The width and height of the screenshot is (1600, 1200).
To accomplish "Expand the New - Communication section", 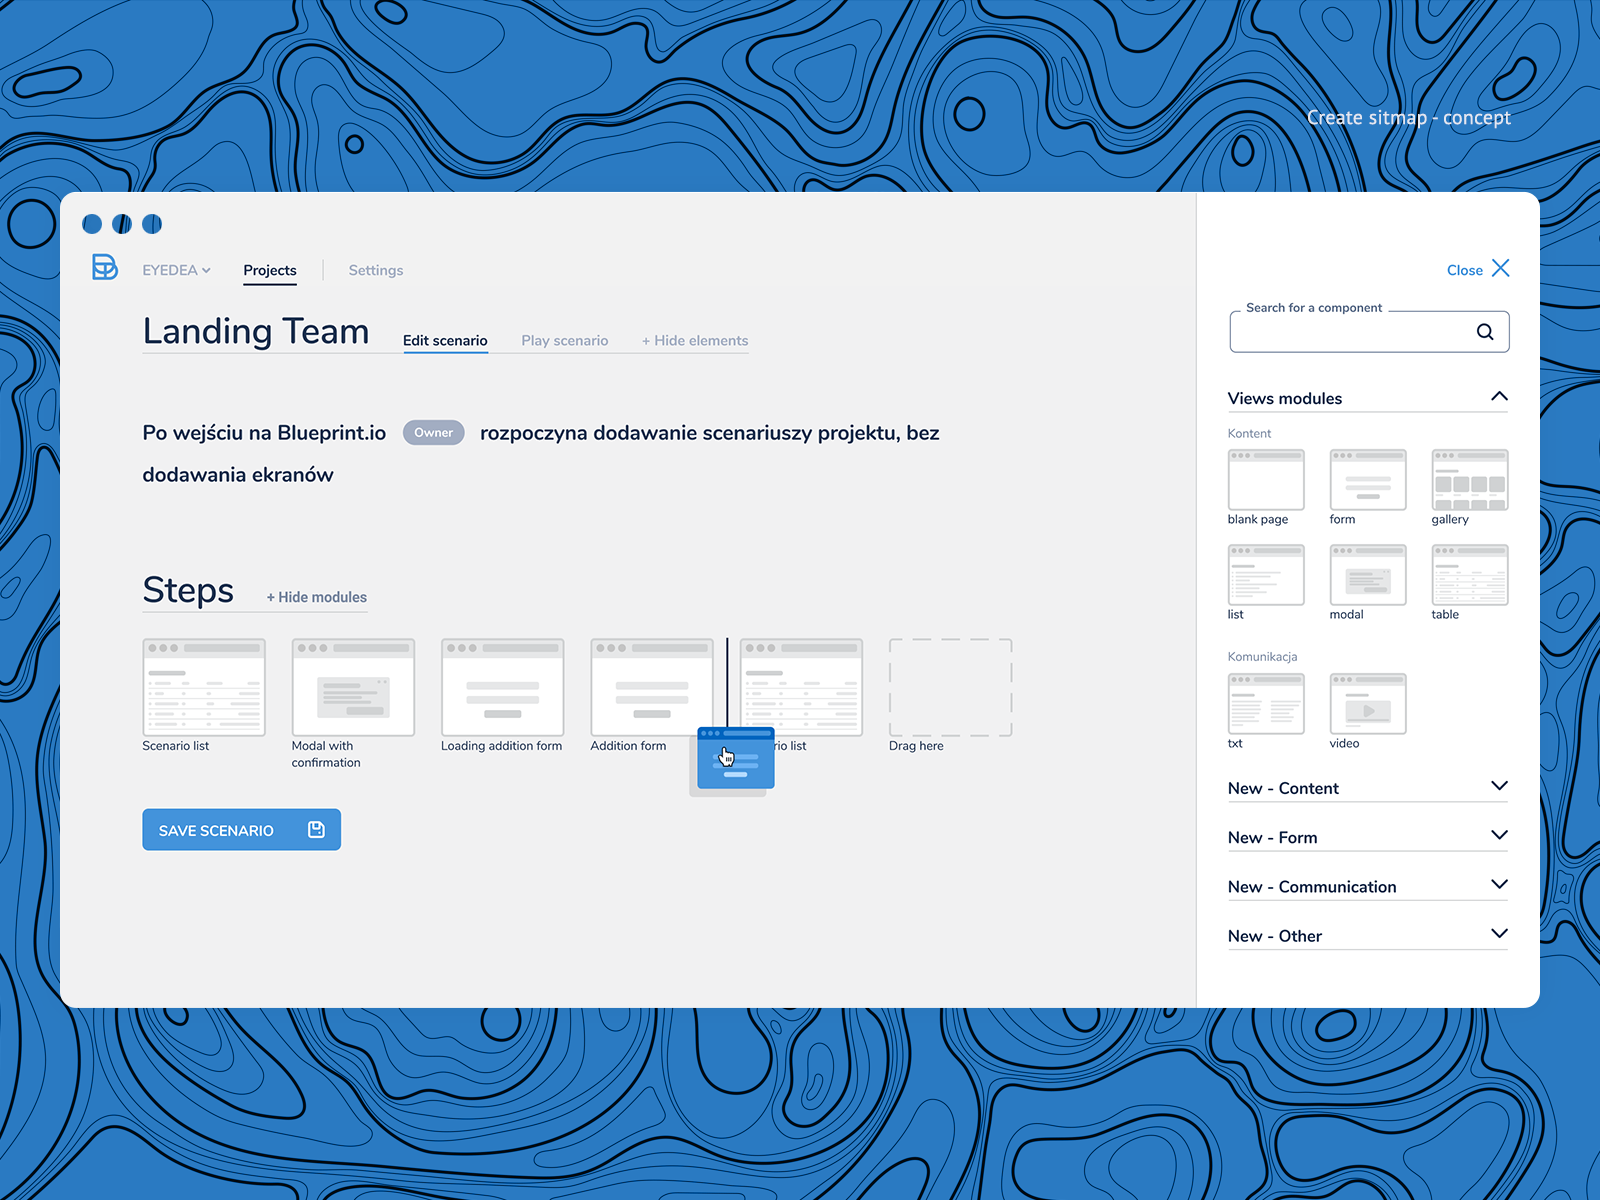I will (x=1368, y=886).
